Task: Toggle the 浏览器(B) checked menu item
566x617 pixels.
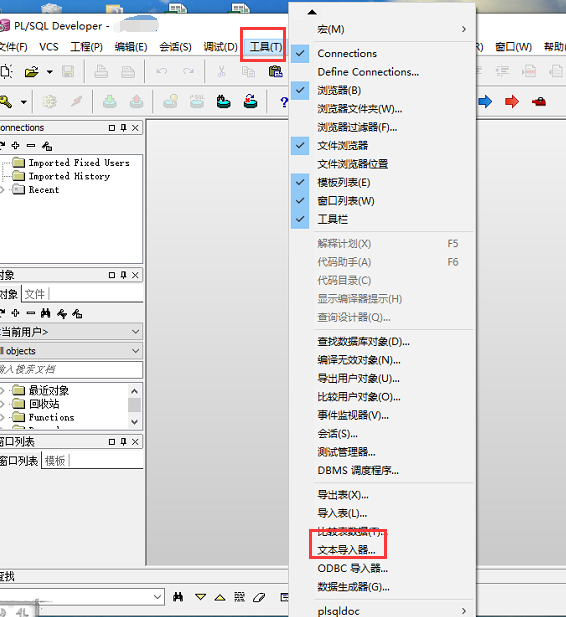Action: point(383,91)
